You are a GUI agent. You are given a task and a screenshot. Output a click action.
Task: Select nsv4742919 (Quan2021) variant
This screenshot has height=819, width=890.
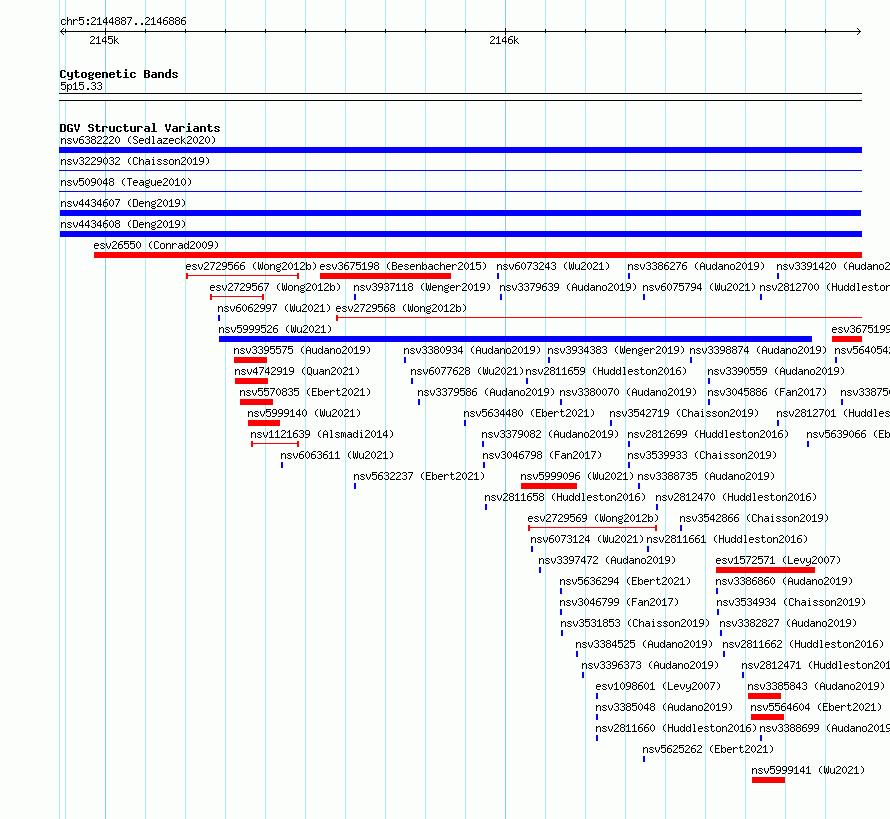click(297, 371)
